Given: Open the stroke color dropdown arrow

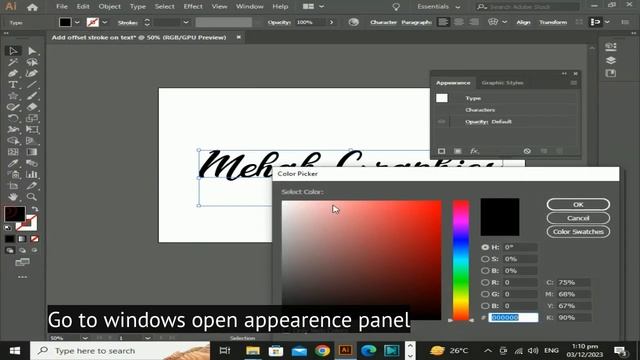Looking at the screenshot, I should pyautogui.click(x=104, y=22).
